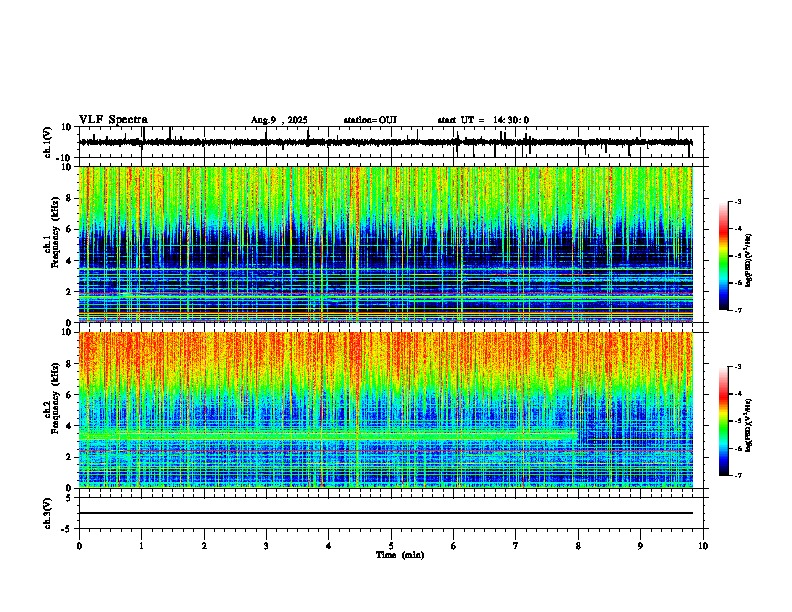Click the date text "Aug.9 , 2025"
792x612 pixels.
279,120
